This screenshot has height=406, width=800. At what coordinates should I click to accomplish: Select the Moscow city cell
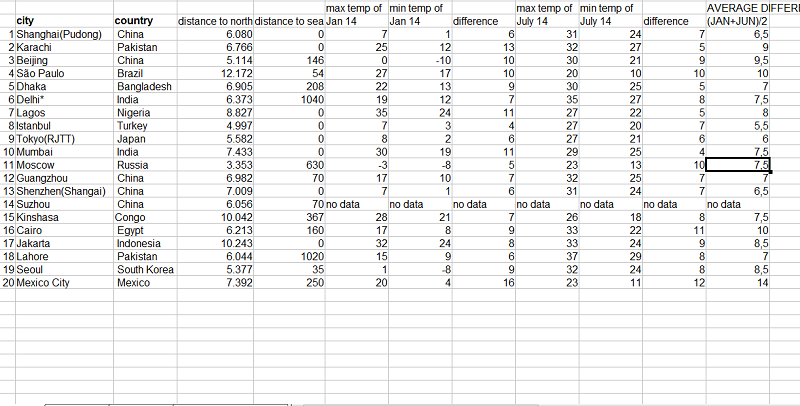coord(64,165)
